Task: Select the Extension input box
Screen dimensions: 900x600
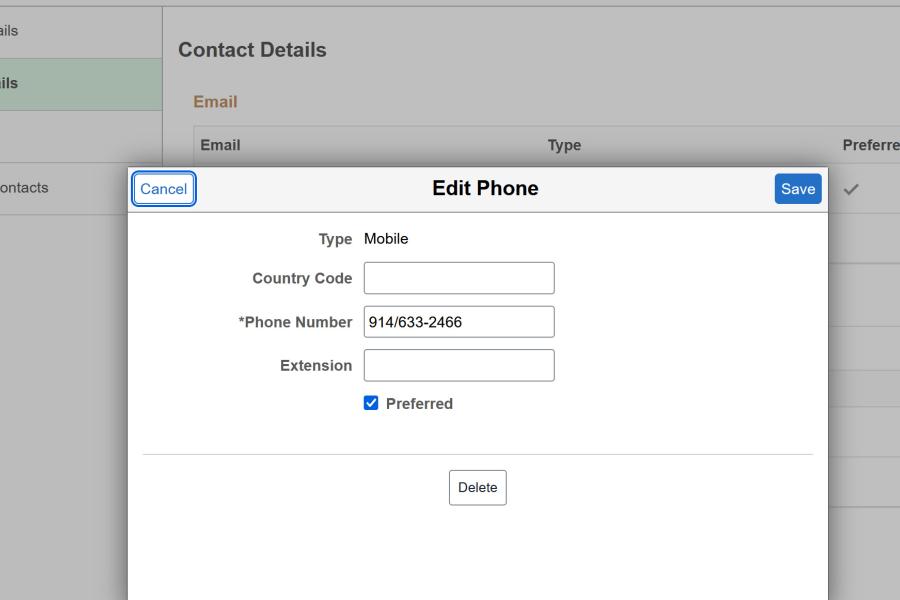Action: click(458, 365)
